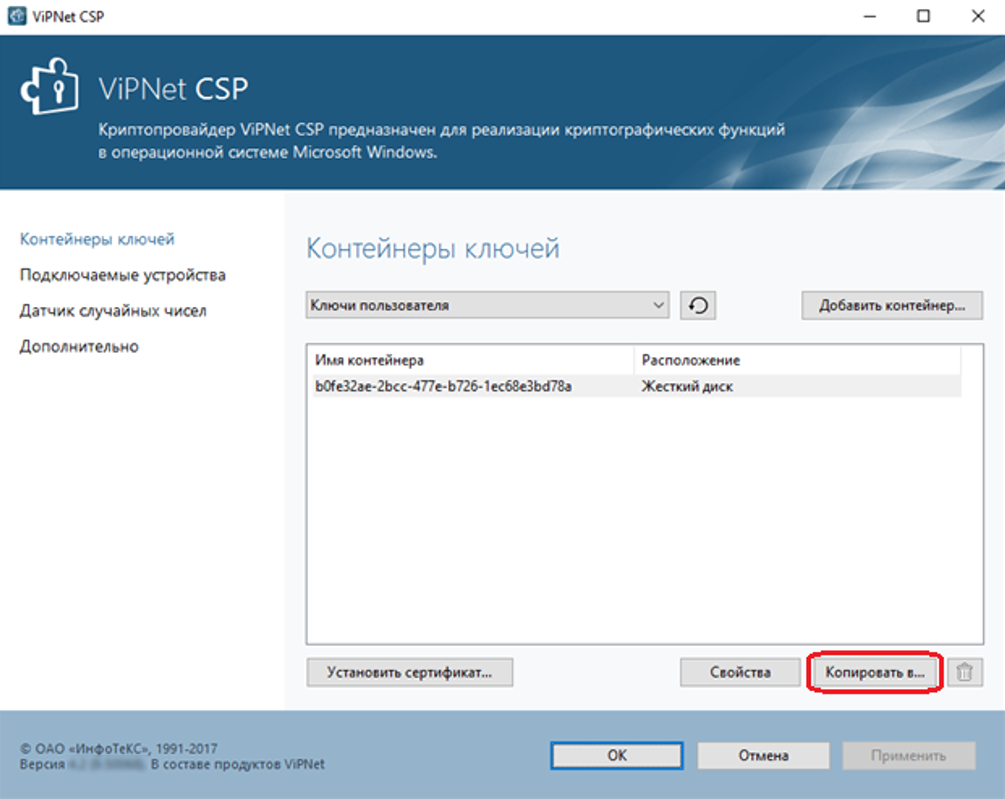1005x799 pixels.
Task: Confirm with the OK button
Action: 616,756
